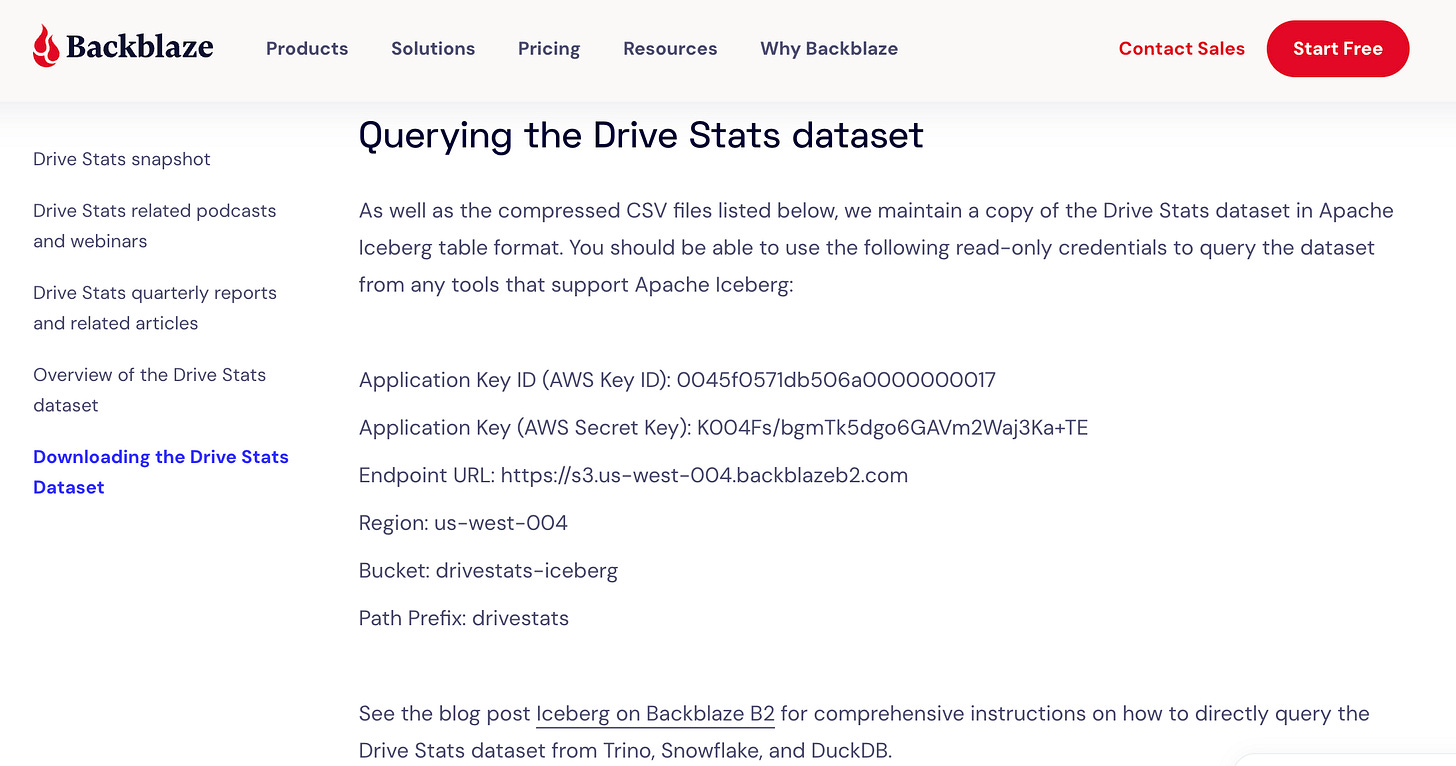
Task: Click the Application Key ID value text
Action: (x=836, y=380)
